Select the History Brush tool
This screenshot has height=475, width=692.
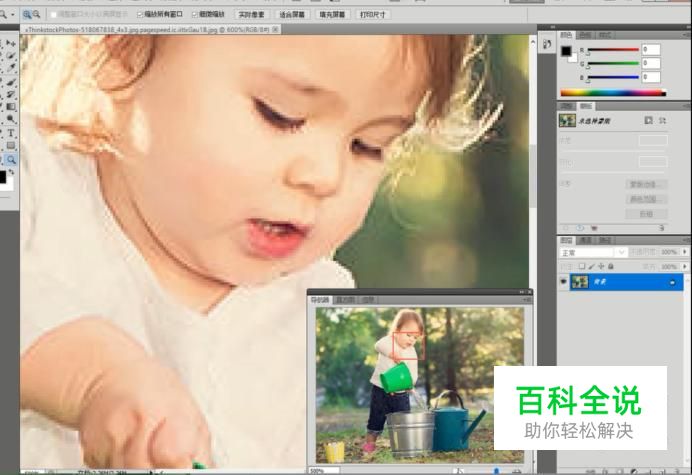click(11, 94)
